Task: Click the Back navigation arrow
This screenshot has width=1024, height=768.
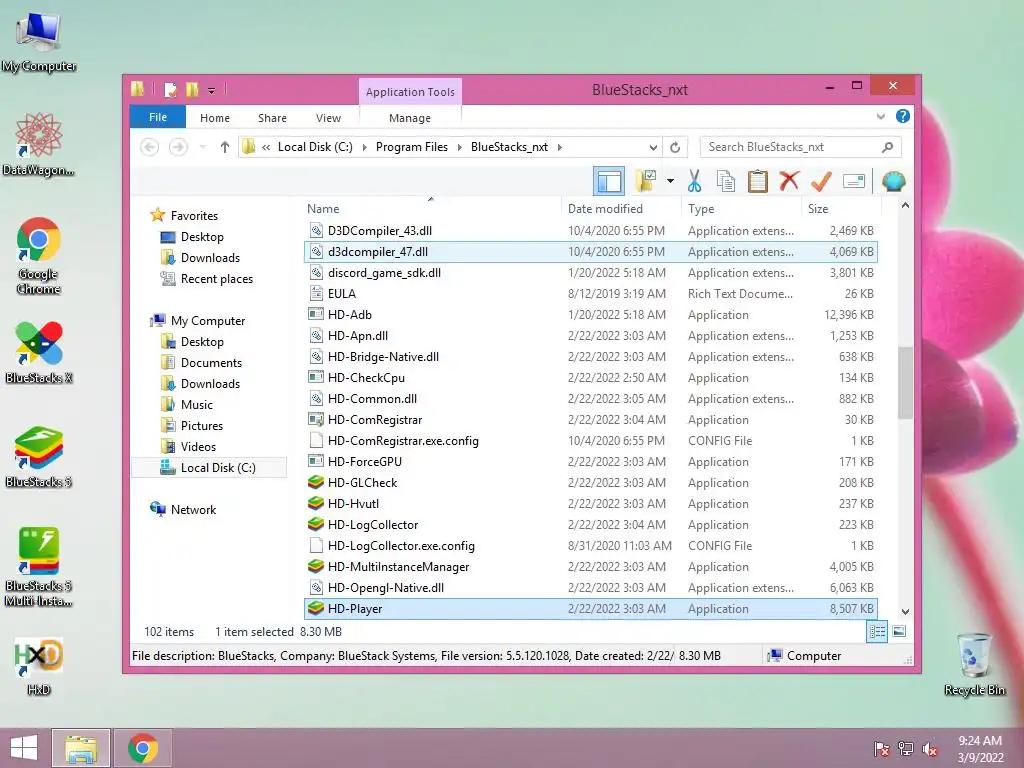Action: click(x=150, y=148)
